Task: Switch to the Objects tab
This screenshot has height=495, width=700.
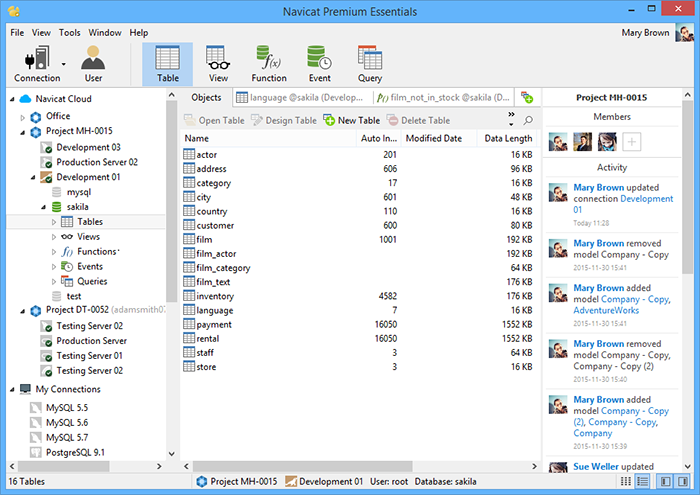Action: [206, 97]
